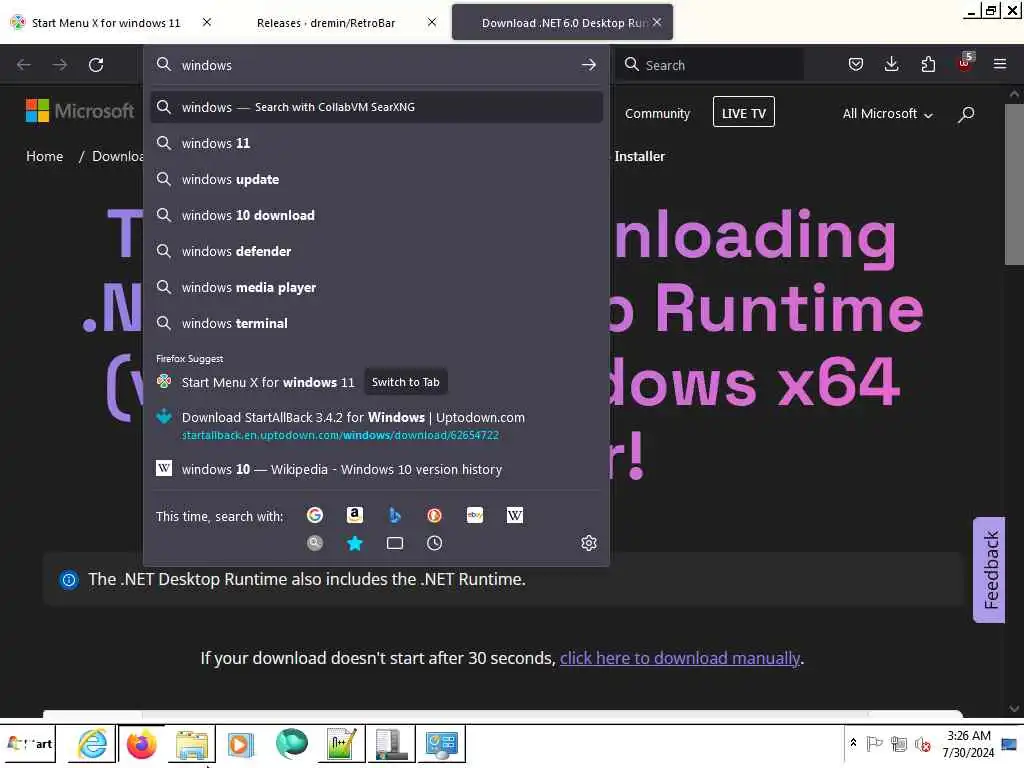
Task: Open Action Center flag tray icon
Action: coord(874,744)
